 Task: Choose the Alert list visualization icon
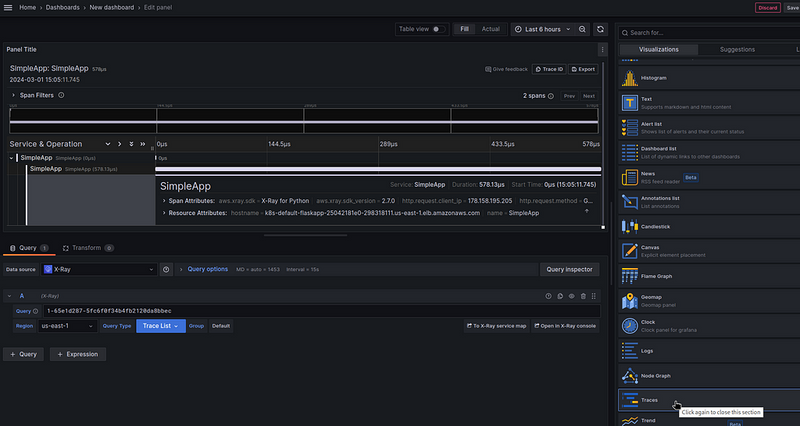(630, 128)
